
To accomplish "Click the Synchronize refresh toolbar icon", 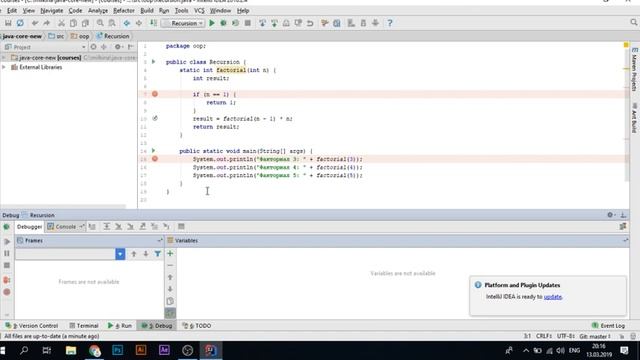I will [x=20, y=23].
